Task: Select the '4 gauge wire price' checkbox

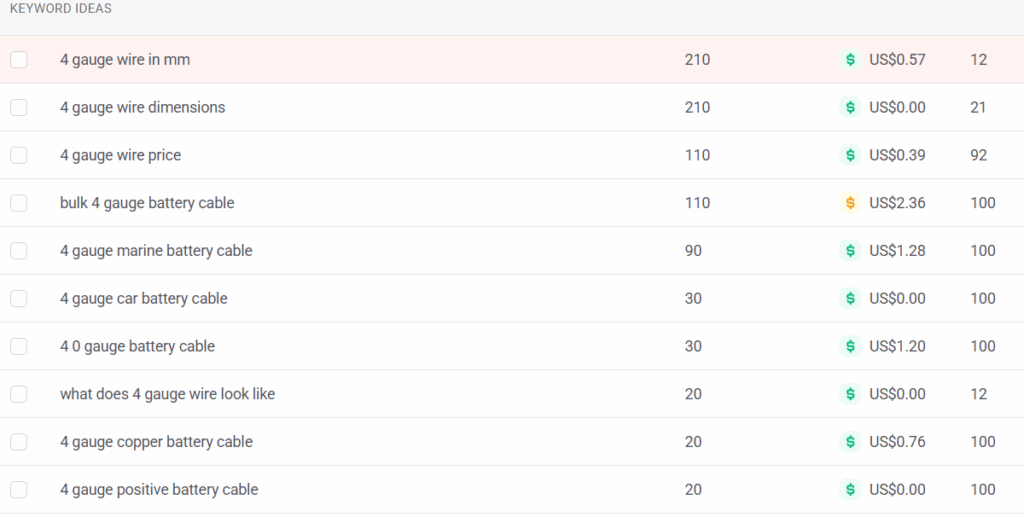Action: (19, 155)
